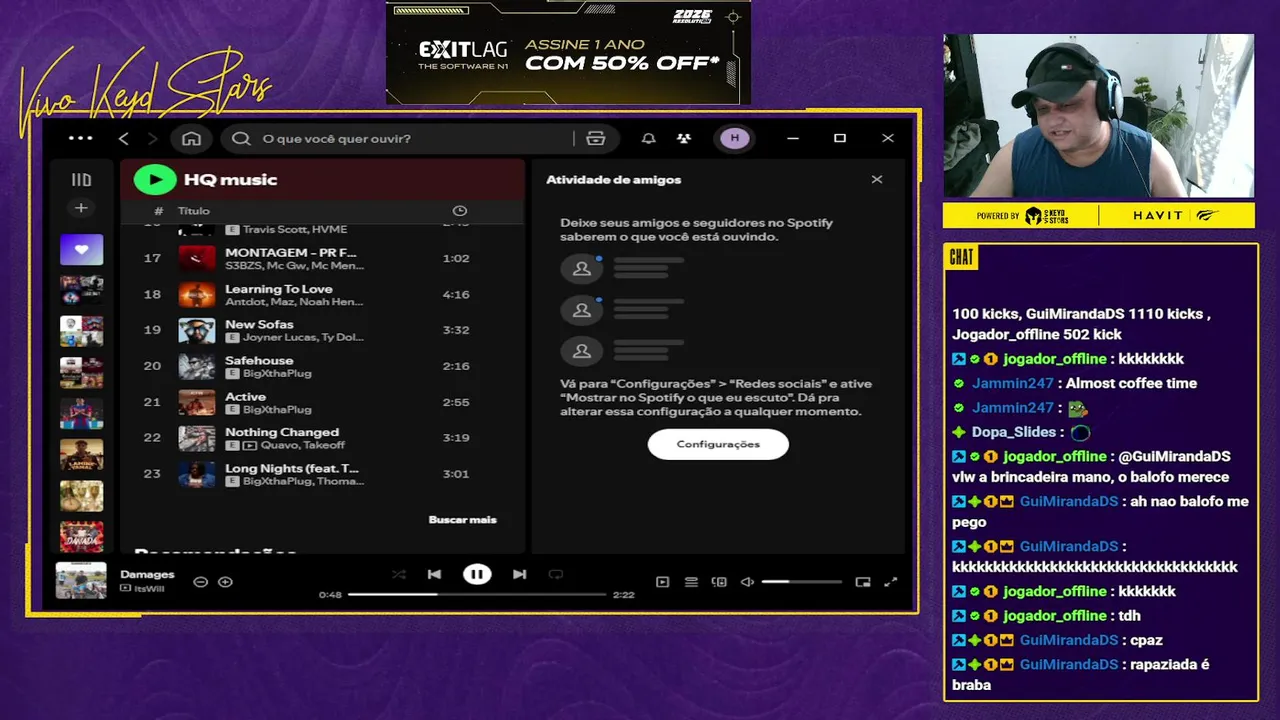Click the Configurações button
The image size is (1280, 720).
coord(718,444)
